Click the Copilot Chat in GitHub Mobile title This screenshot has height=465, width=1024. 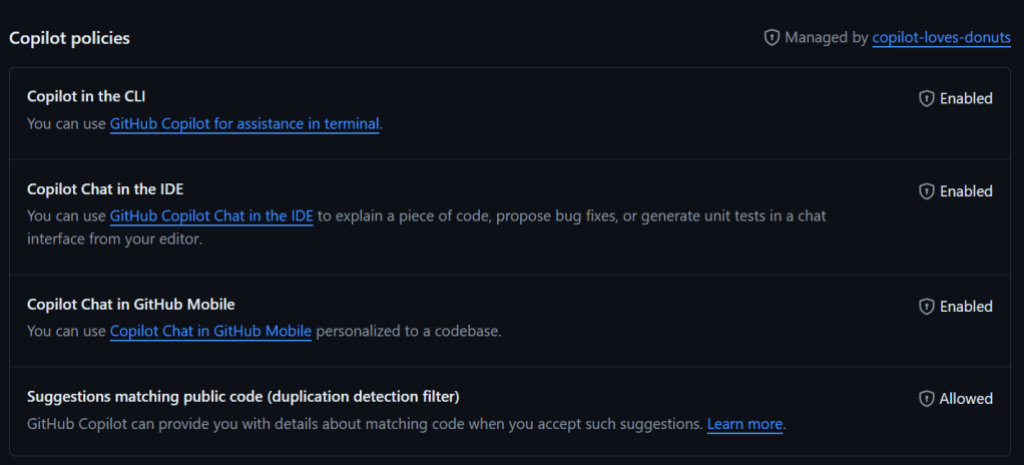coord(131,304)
